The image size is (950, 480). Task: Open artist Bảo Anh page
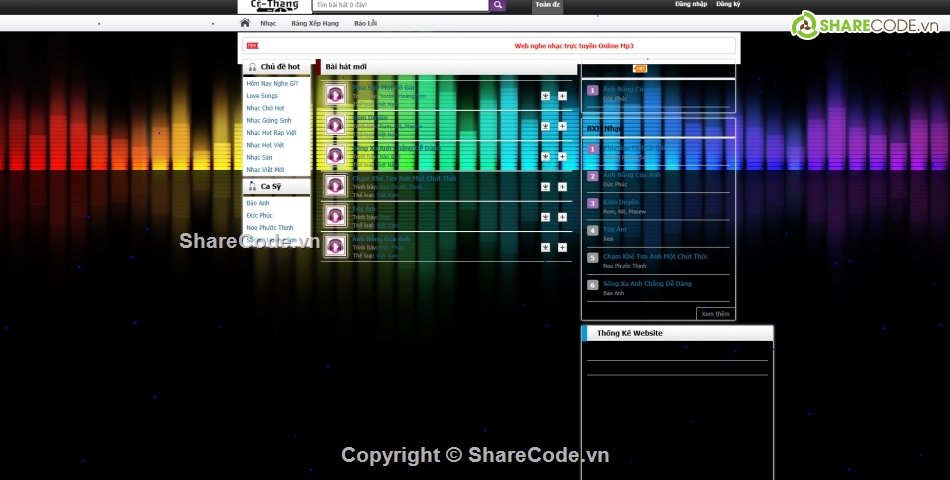pos(256,203)
